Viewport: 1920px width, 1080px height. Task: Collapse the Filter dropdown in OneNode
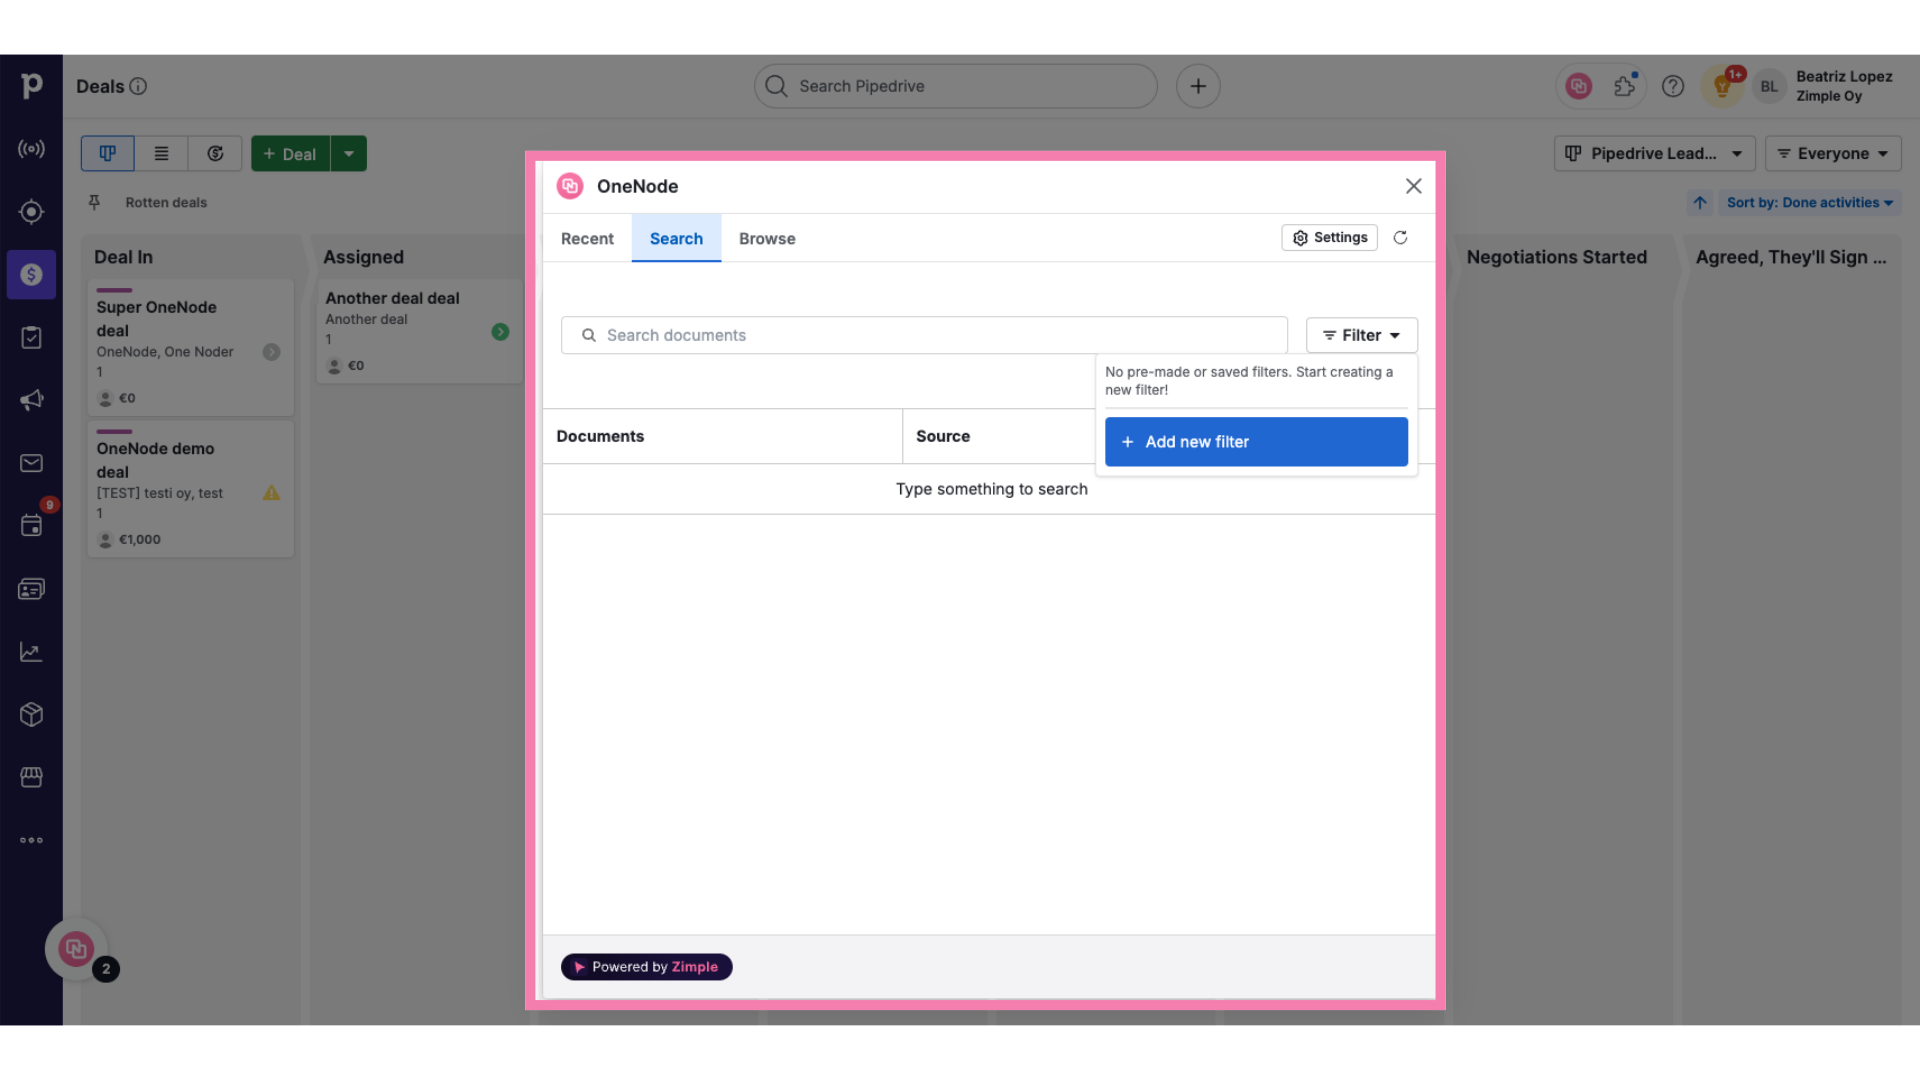(1361, 335)
